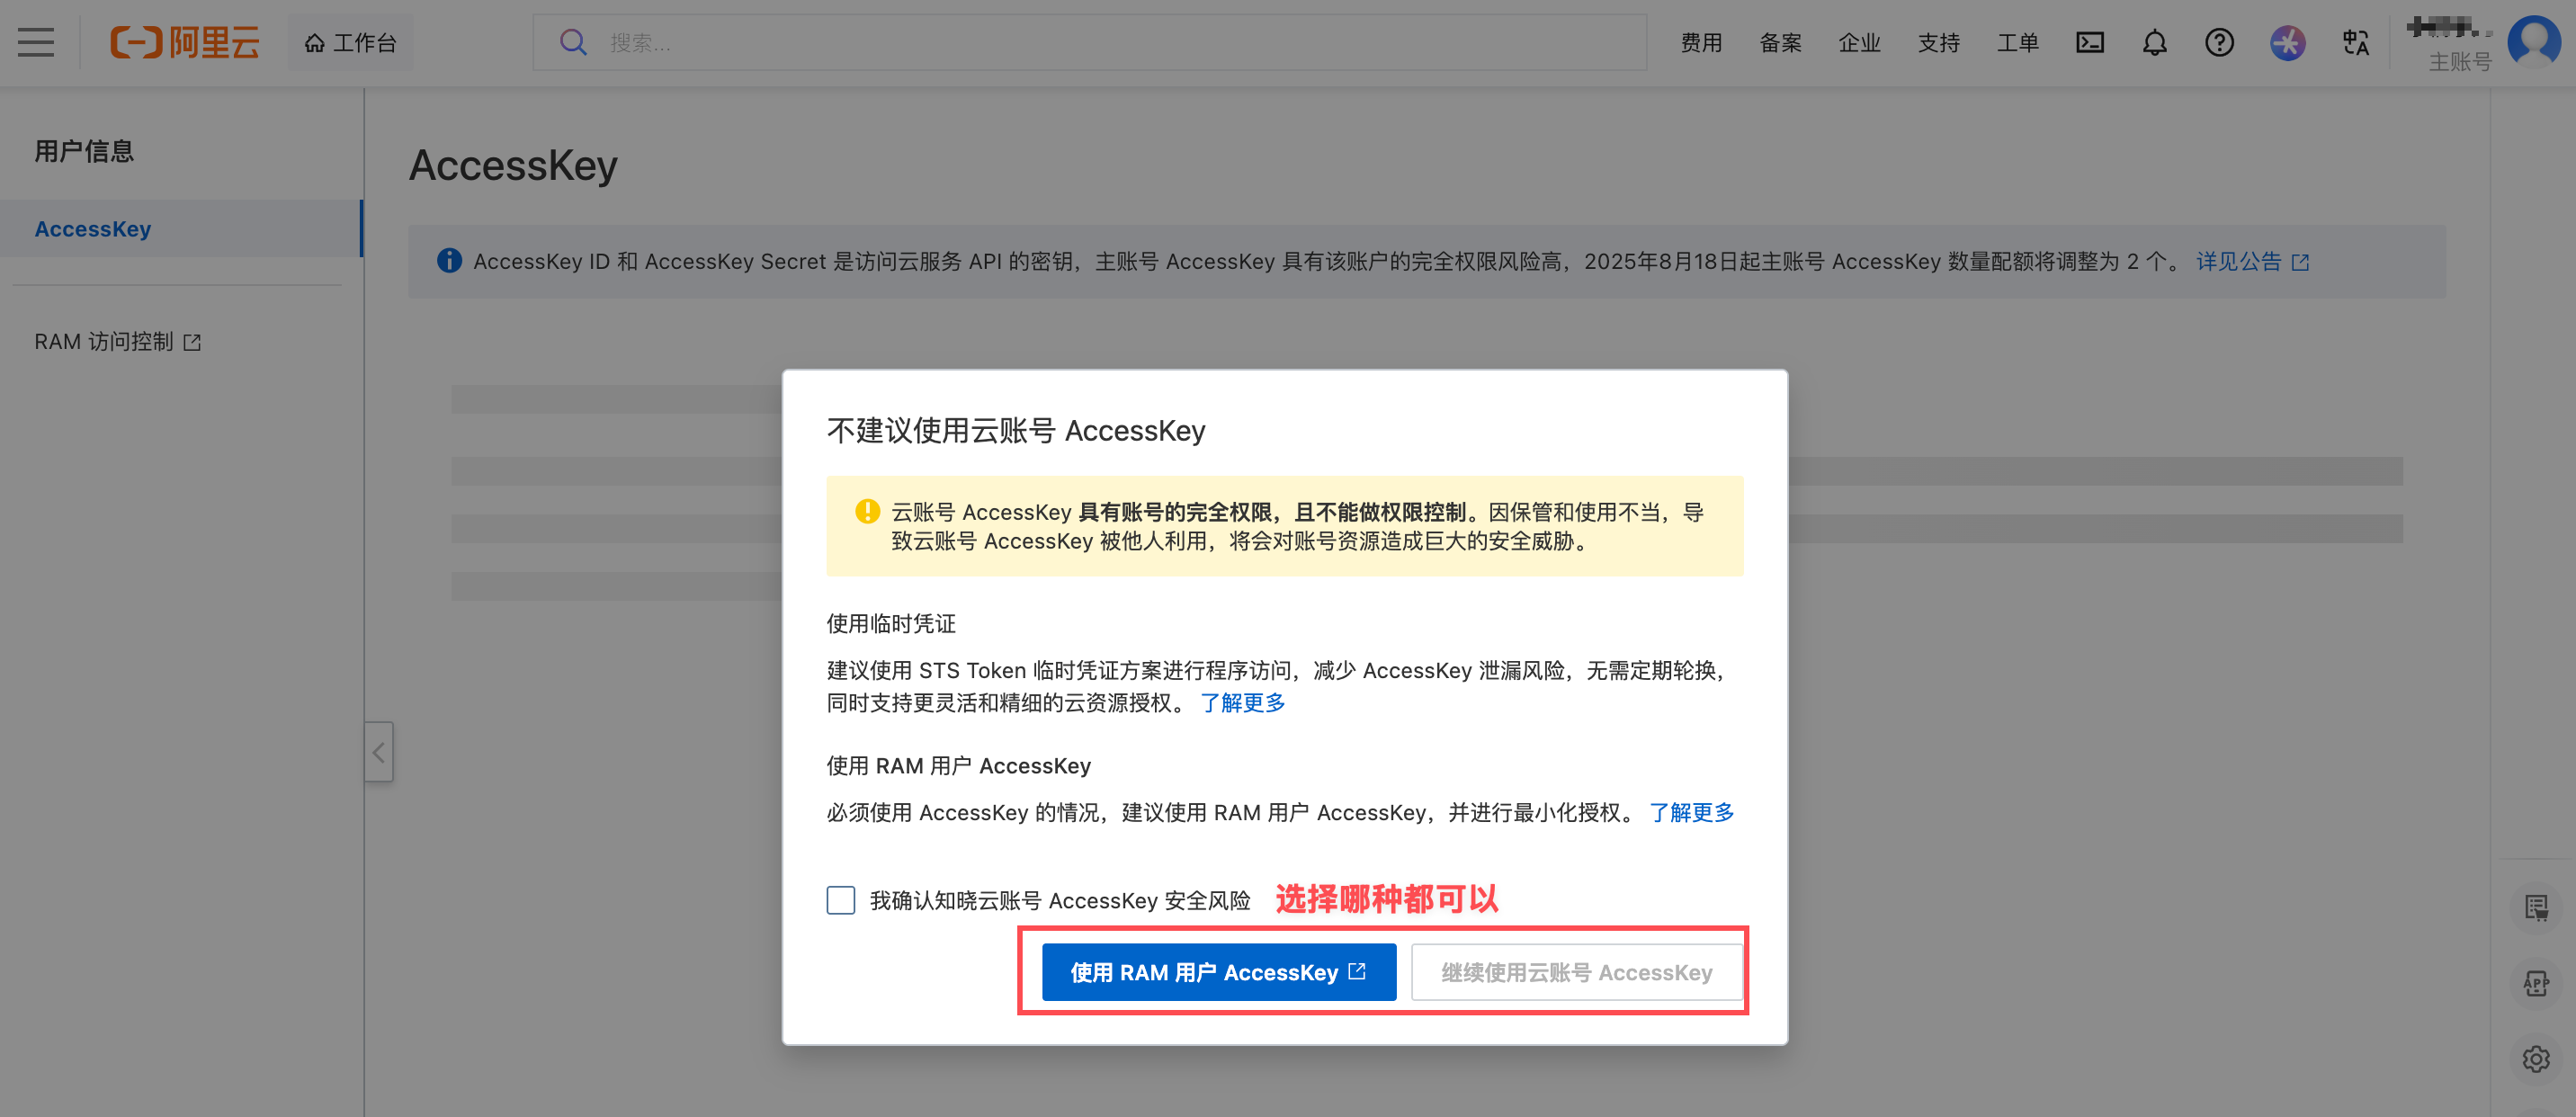Open 了解更多 for STS Token
The width and height of the screenshot is (2576, 1117).
point(1242,702)
